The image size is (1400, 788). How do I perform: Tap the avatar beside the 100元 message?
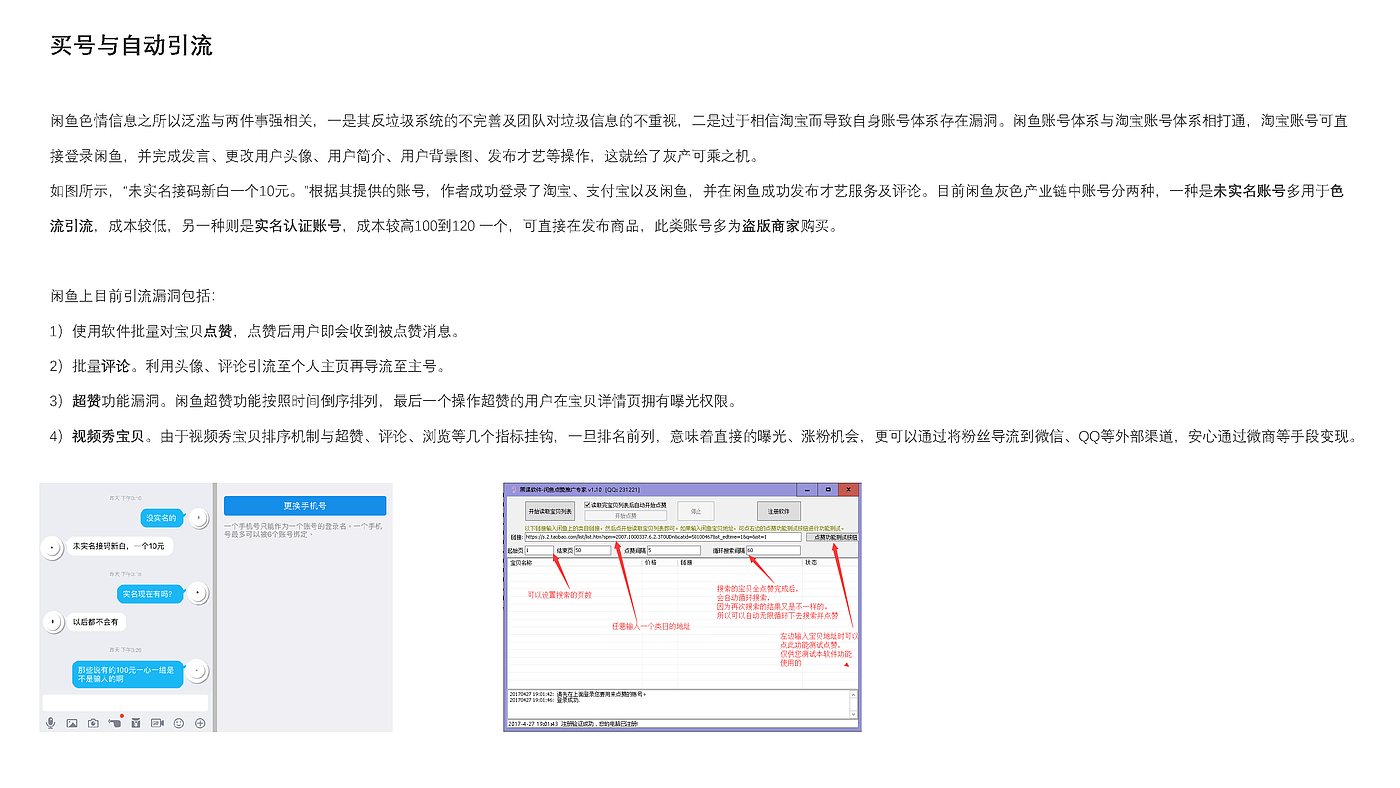click(x=198, y=670)
